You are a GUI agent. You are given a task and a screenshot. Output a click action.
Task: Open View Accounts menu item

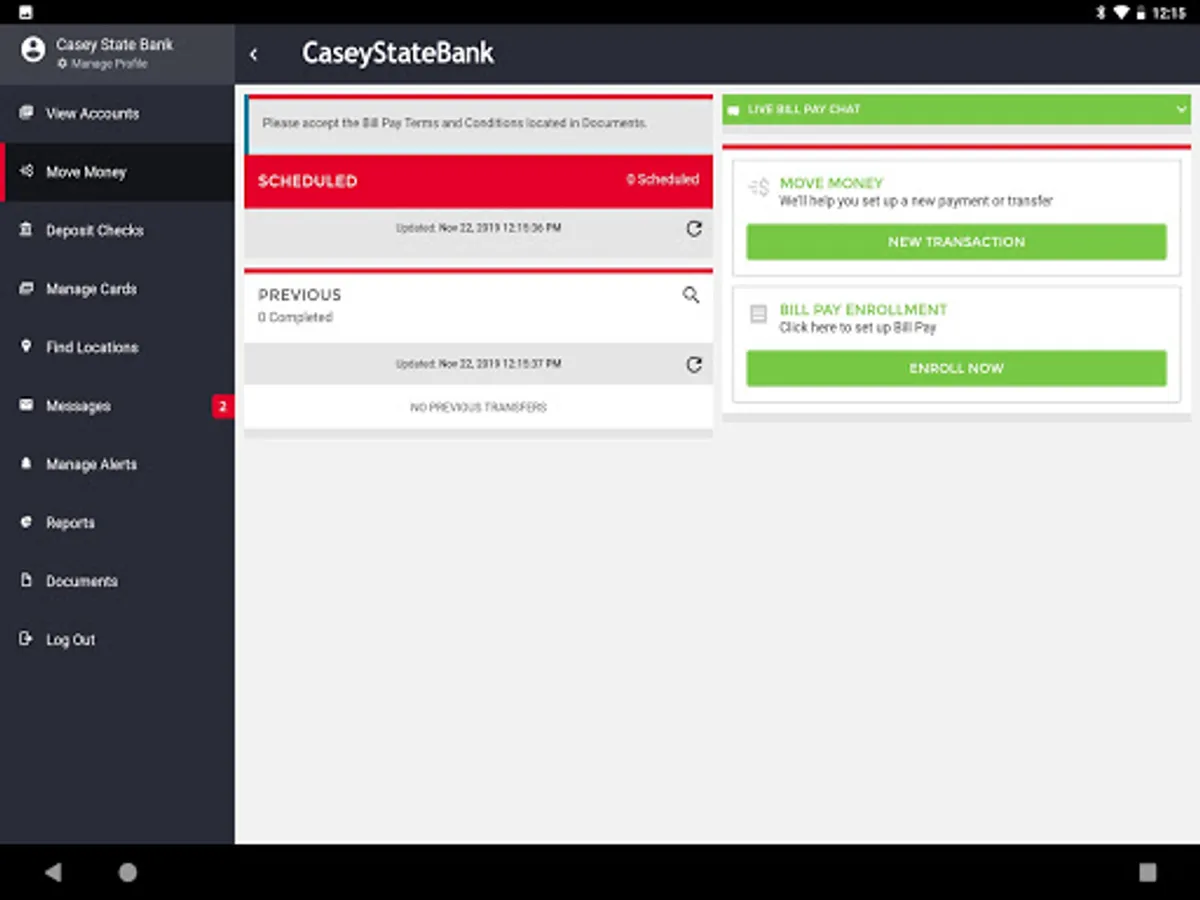coord(117,114)
